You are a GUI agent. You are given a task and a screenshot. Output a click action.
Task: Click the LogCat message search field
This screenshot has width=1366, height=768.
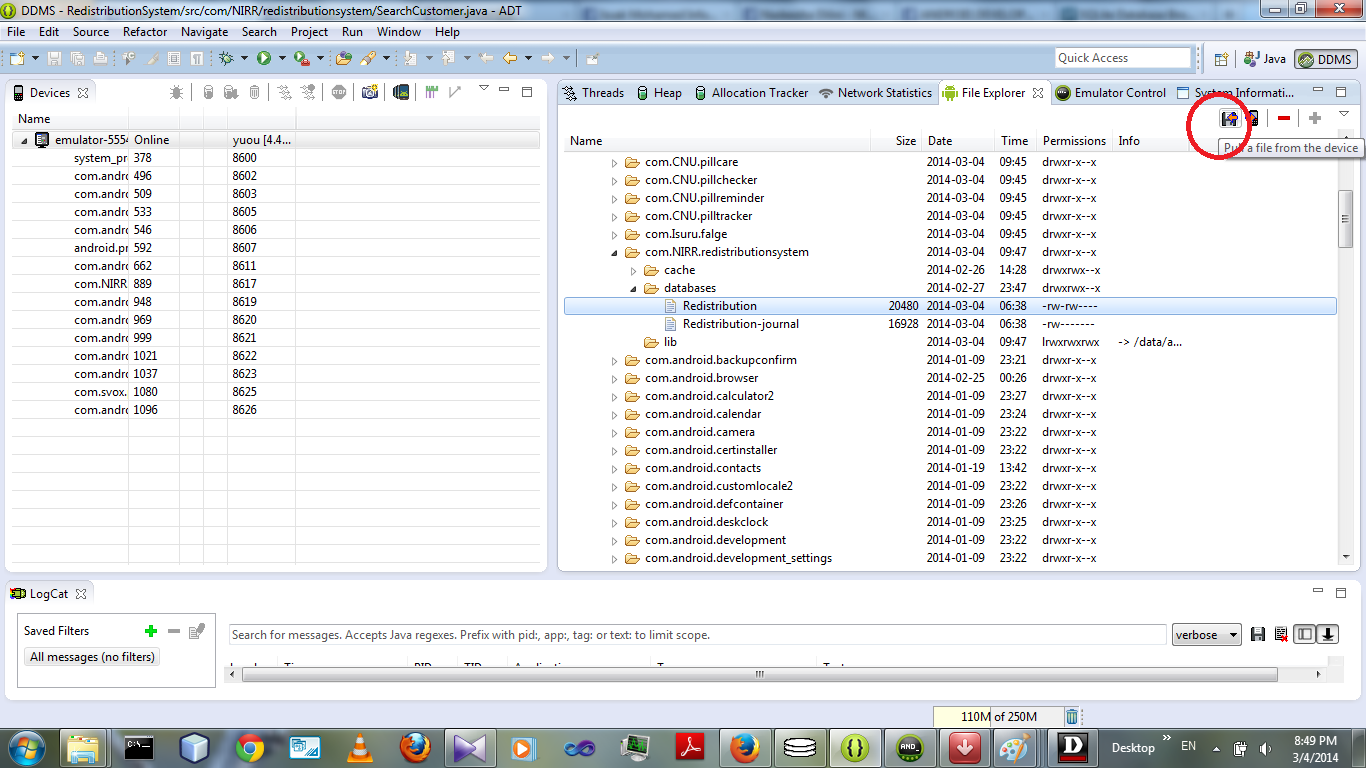(x=698, y=635)
